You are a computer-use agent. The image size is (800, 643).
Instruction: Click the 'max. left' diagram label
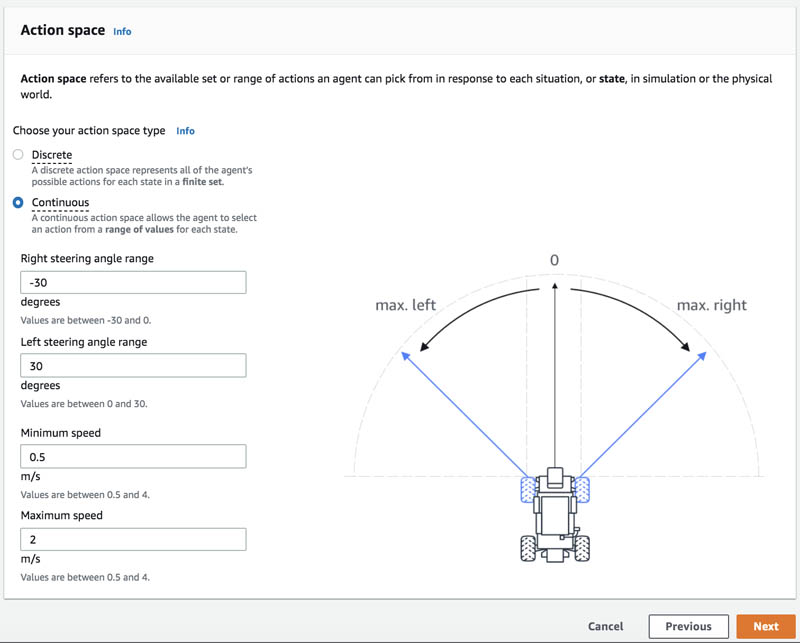pos(405,305)
